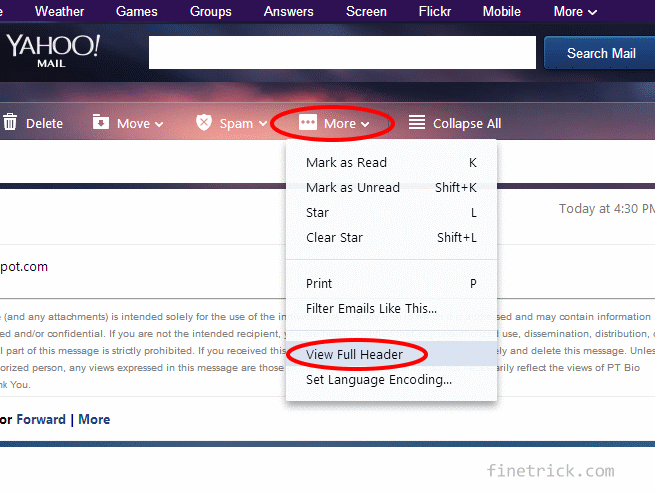655x494 pixels.
Task: Click the 'pot.com' sender address text
Action: point(24,267)
